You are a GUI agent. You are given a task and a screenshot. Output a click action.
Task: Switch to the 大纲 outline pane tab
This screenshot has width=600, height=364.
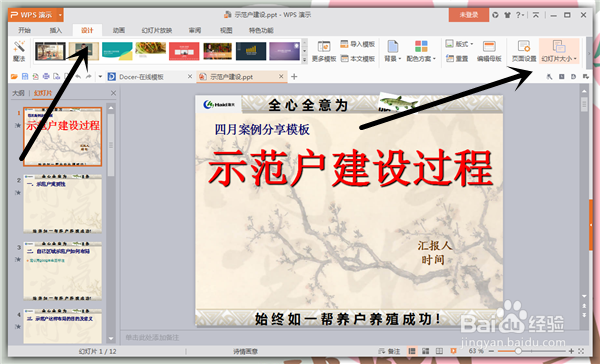18,93
